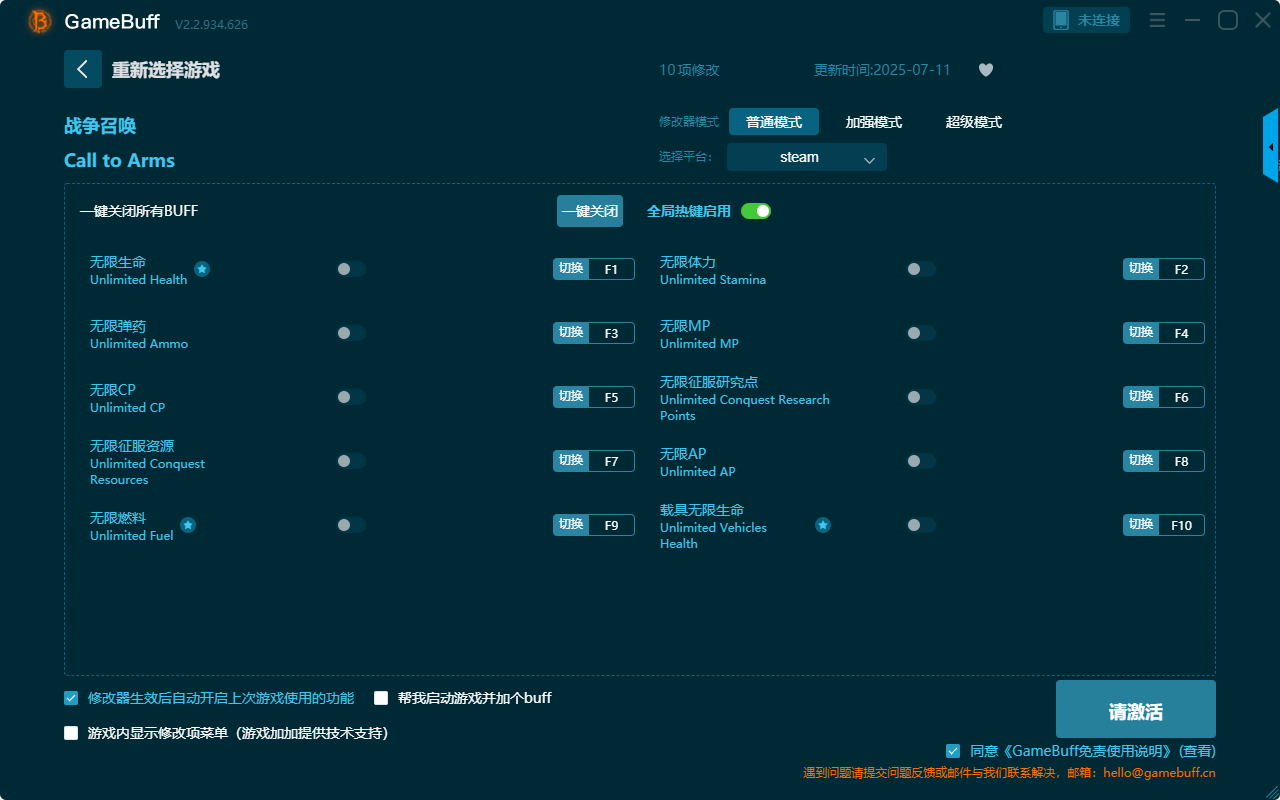Click the GameBuff flame logo
The width and height of the screenshot is (1280, 800).
coord(38,20)
